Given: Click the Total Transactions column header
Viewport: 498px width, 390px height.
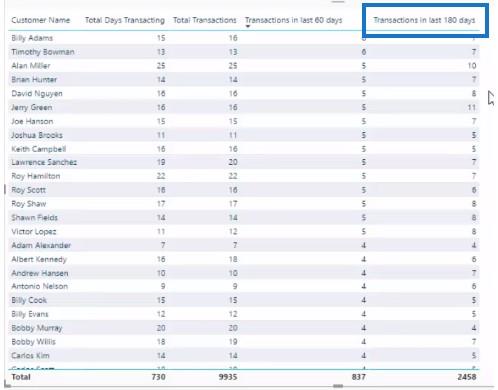Looking at the screenshot, I should (204, 20).
